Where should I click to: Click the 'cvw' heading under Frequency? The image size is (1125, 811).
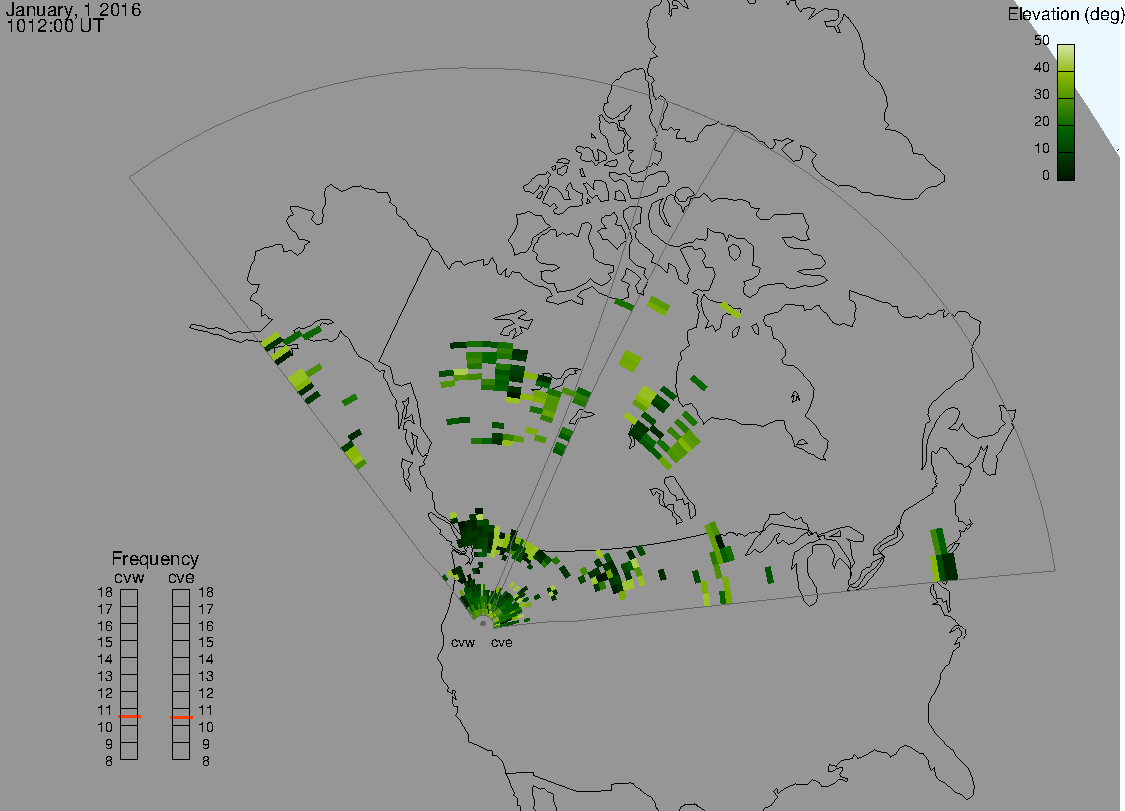pos(129,578)
